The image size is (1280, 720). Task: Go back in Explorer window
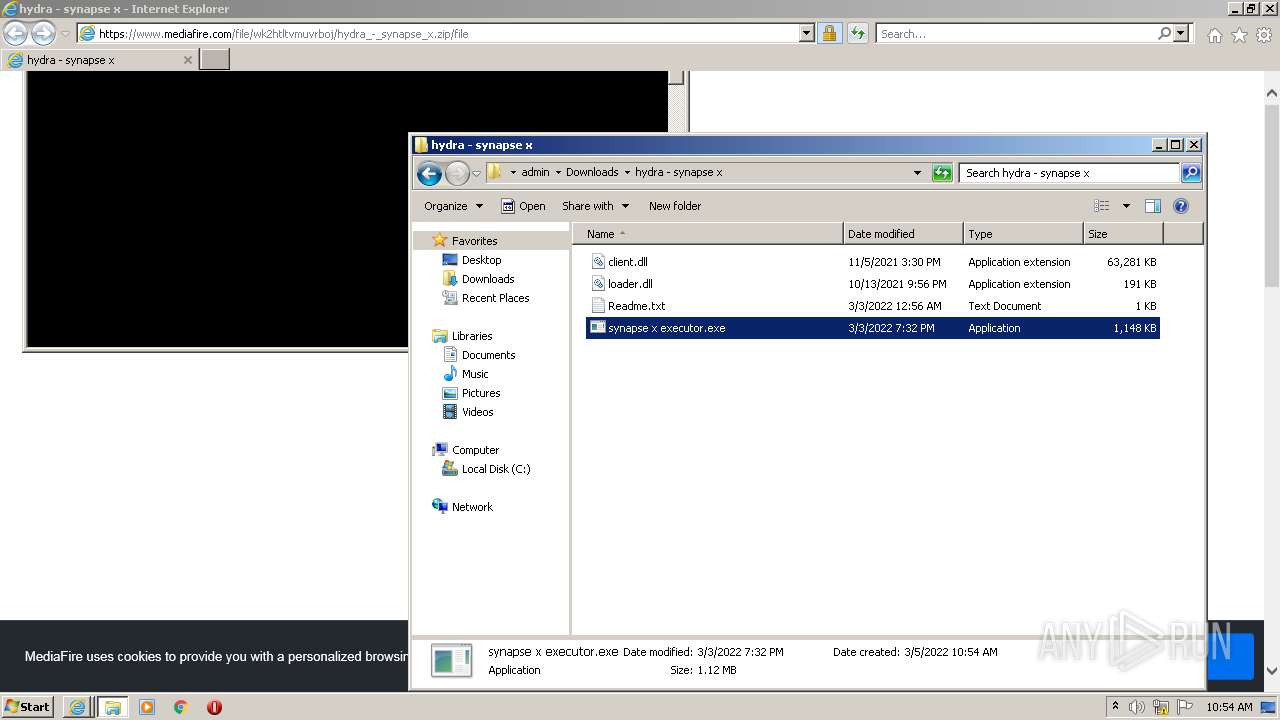tap(429, 173)
